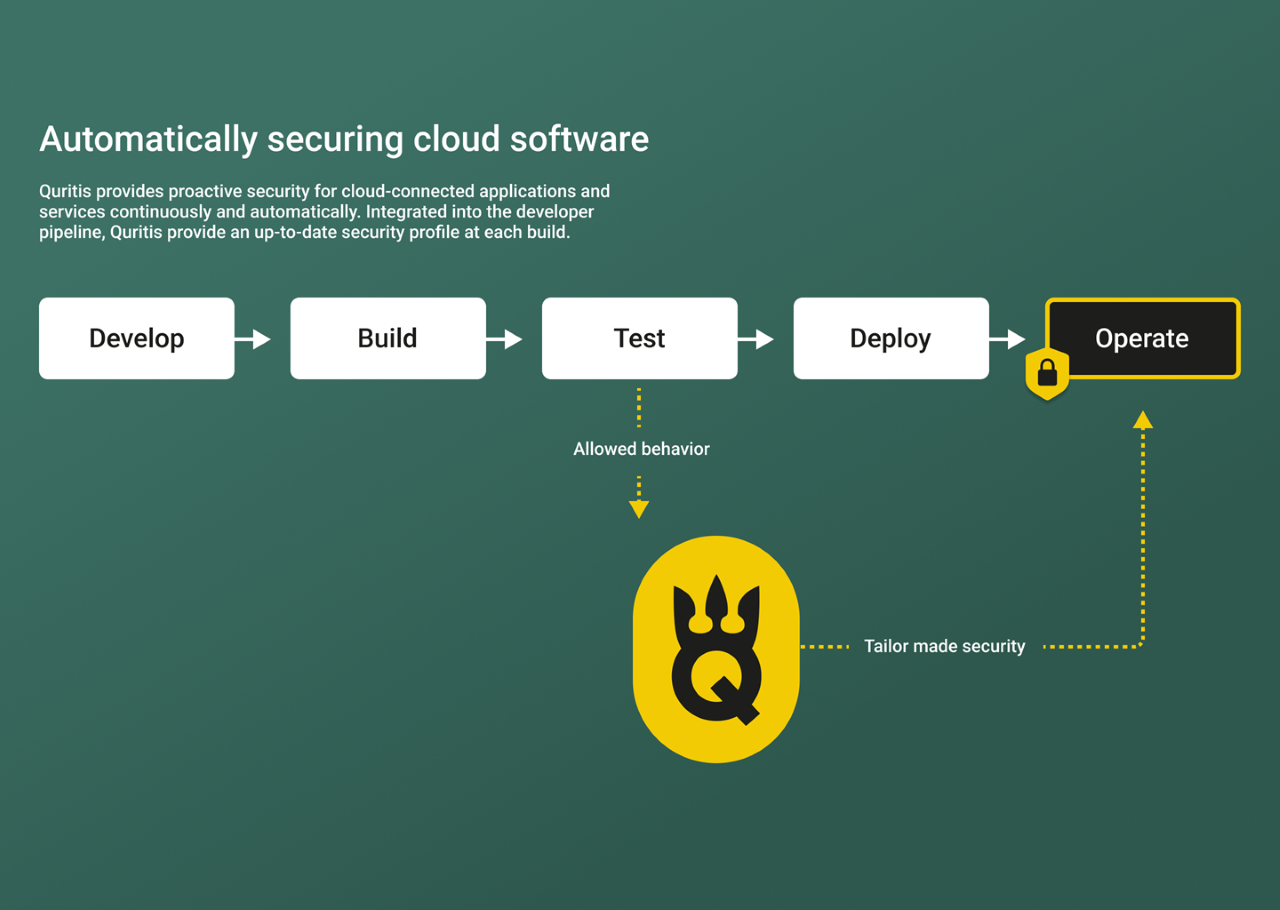Click the yellow up arrowhead below Operate
The image size is (1280, 910).
coord(1143,420)
